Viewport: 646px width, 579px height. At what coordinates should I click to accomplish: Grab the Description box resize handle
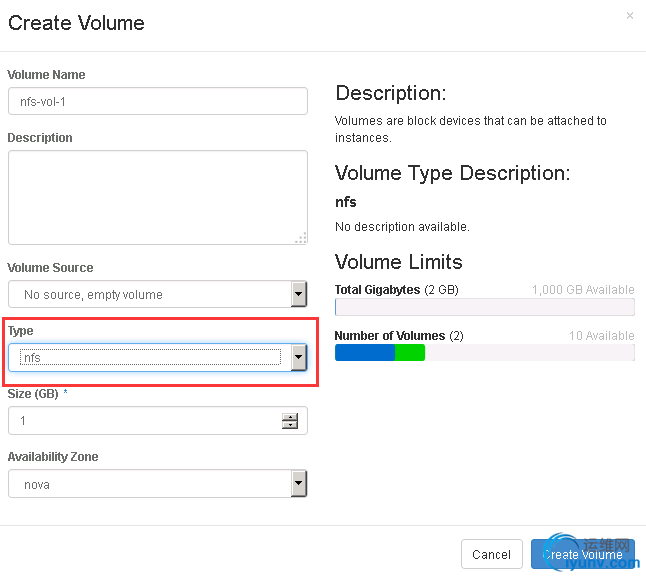pyautogui.click(x=300, y=237)
